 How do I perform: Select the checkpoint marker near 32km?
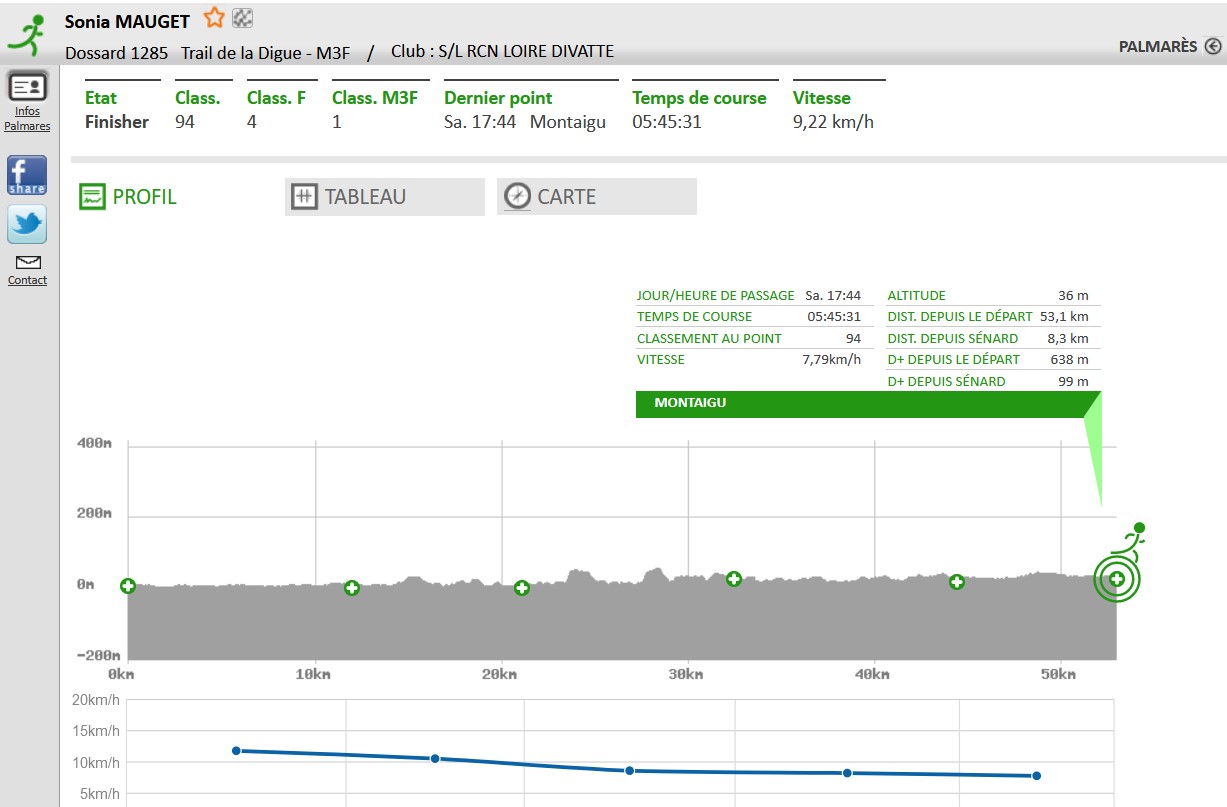pyautogui.click(x=734, y=579)
